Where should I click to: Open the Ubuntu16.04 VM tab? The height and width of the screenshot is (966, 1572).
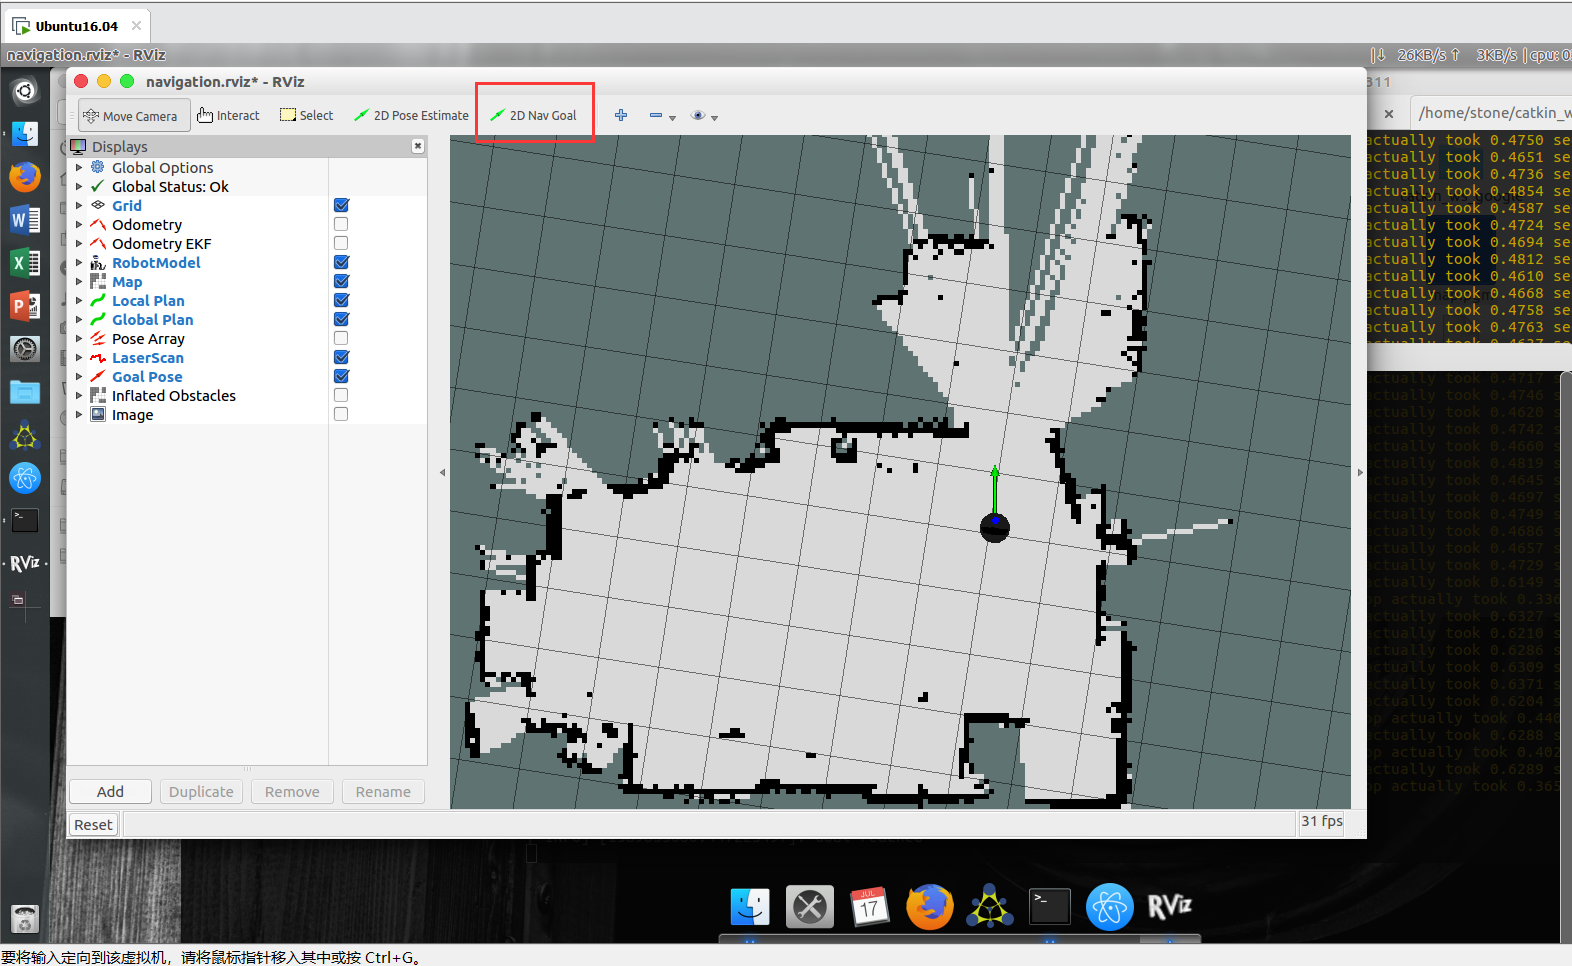pyautogui.click(x=76, y=26)
